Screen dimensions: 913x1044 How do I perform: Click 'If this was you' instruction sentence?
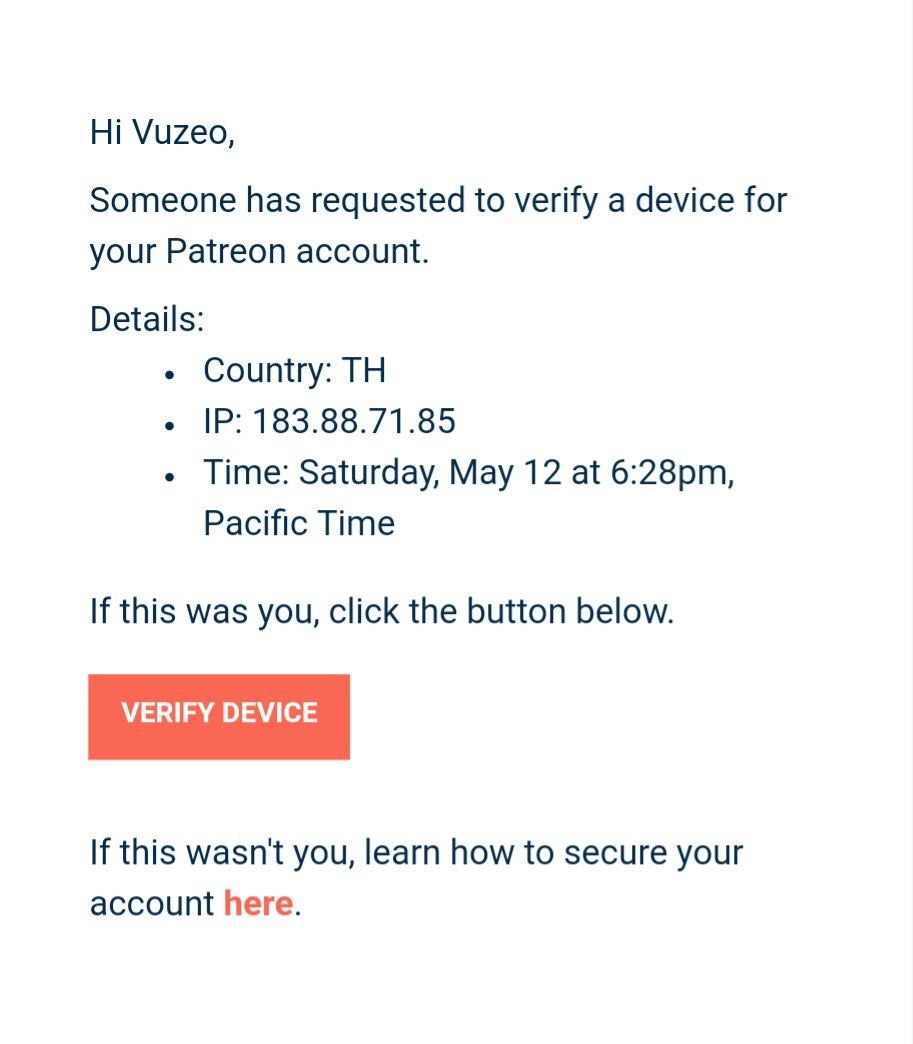click(x=382, y=612)
